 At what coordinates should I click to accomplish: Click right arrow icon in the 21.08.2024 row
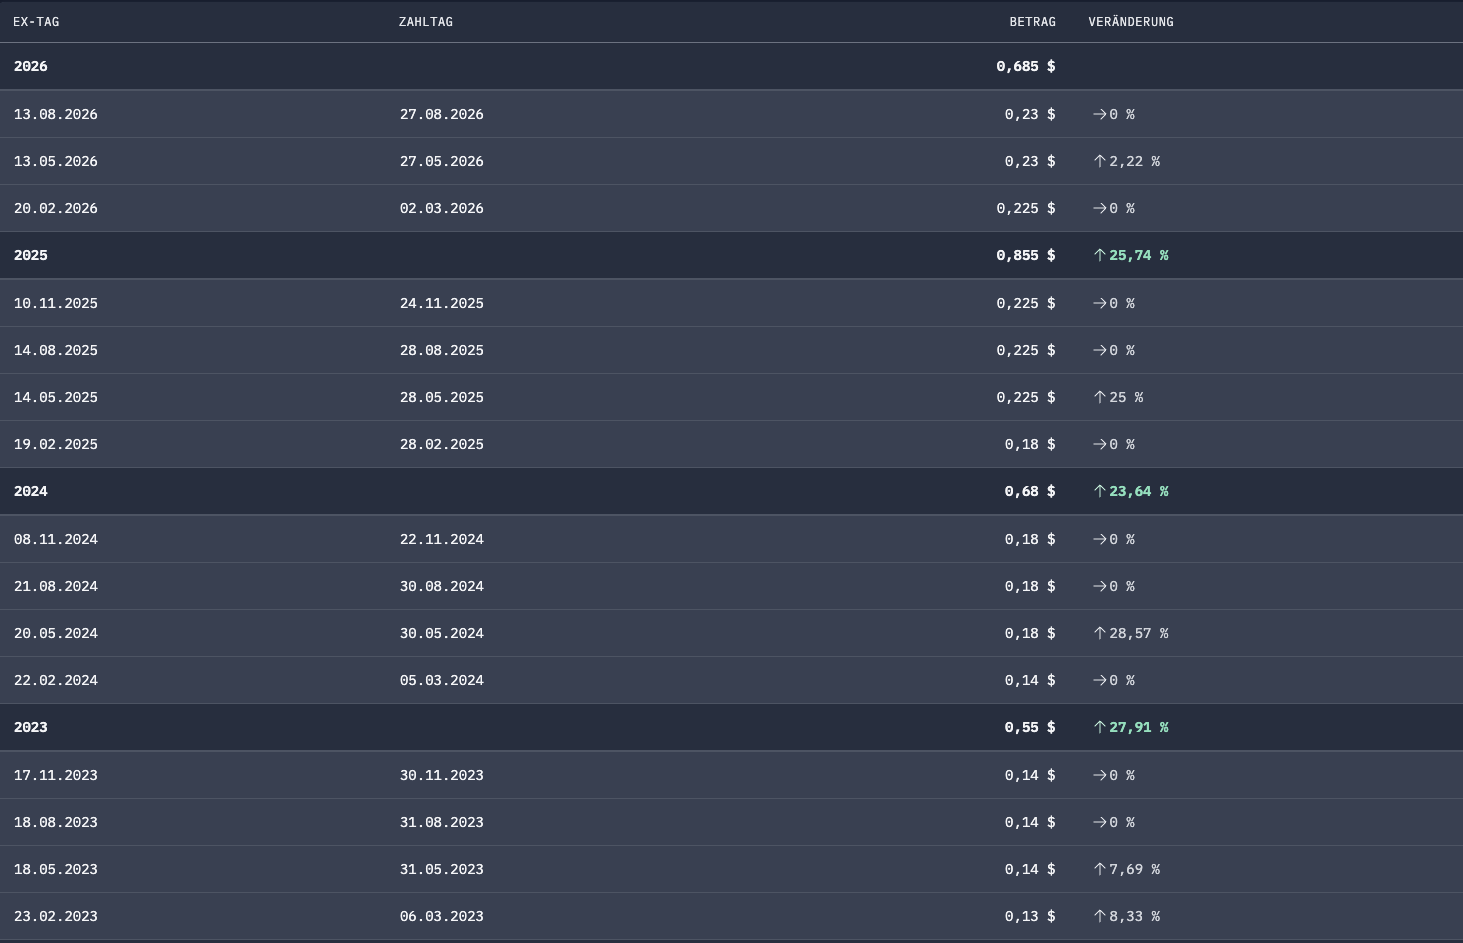[1099, 586]
